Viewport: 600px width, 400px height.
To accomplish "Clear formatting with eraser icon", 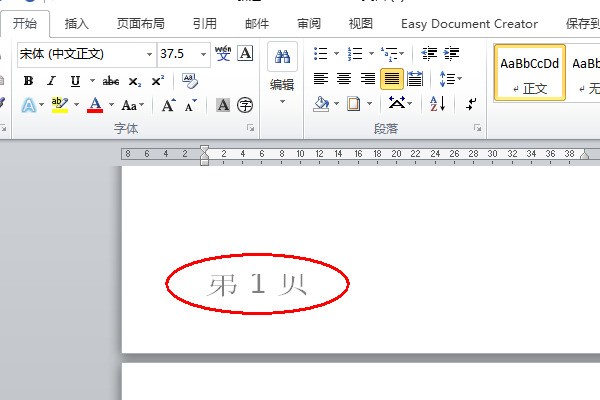I will click(x=189, y=81).
